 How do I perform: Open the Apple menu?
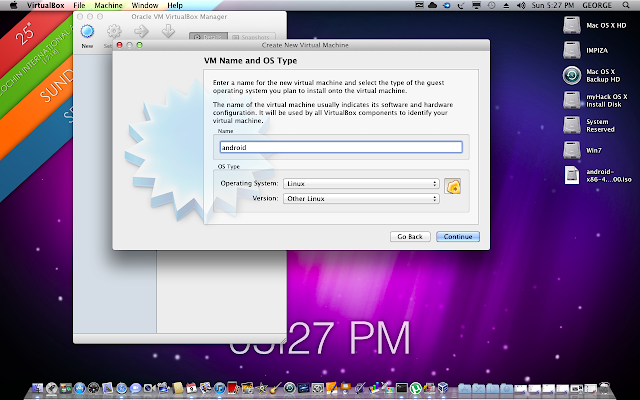click(13, 5)
